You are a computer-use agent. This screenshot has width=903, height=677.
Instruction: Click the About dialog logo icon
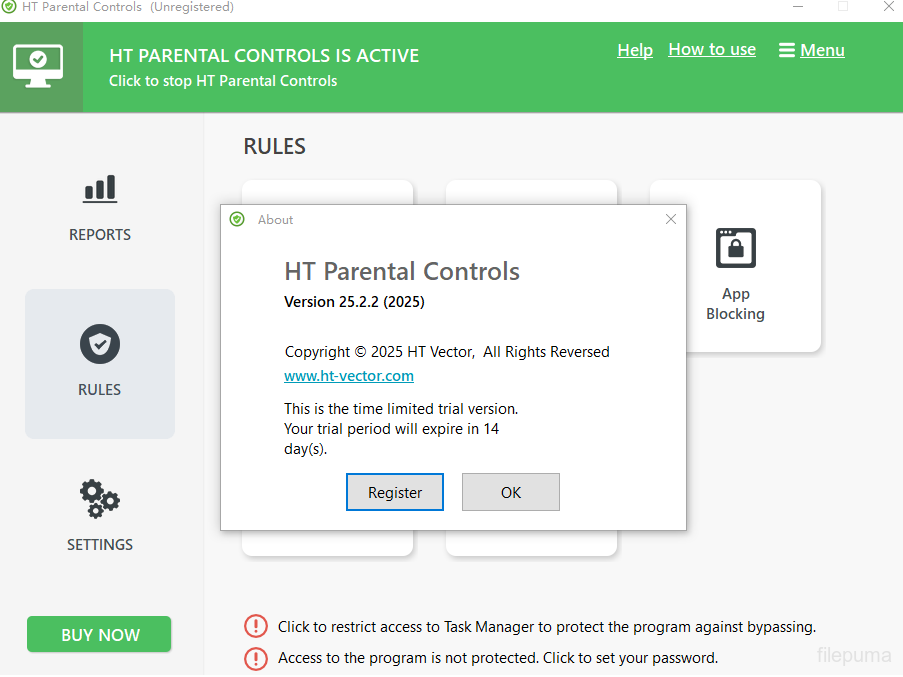[237, 220]
